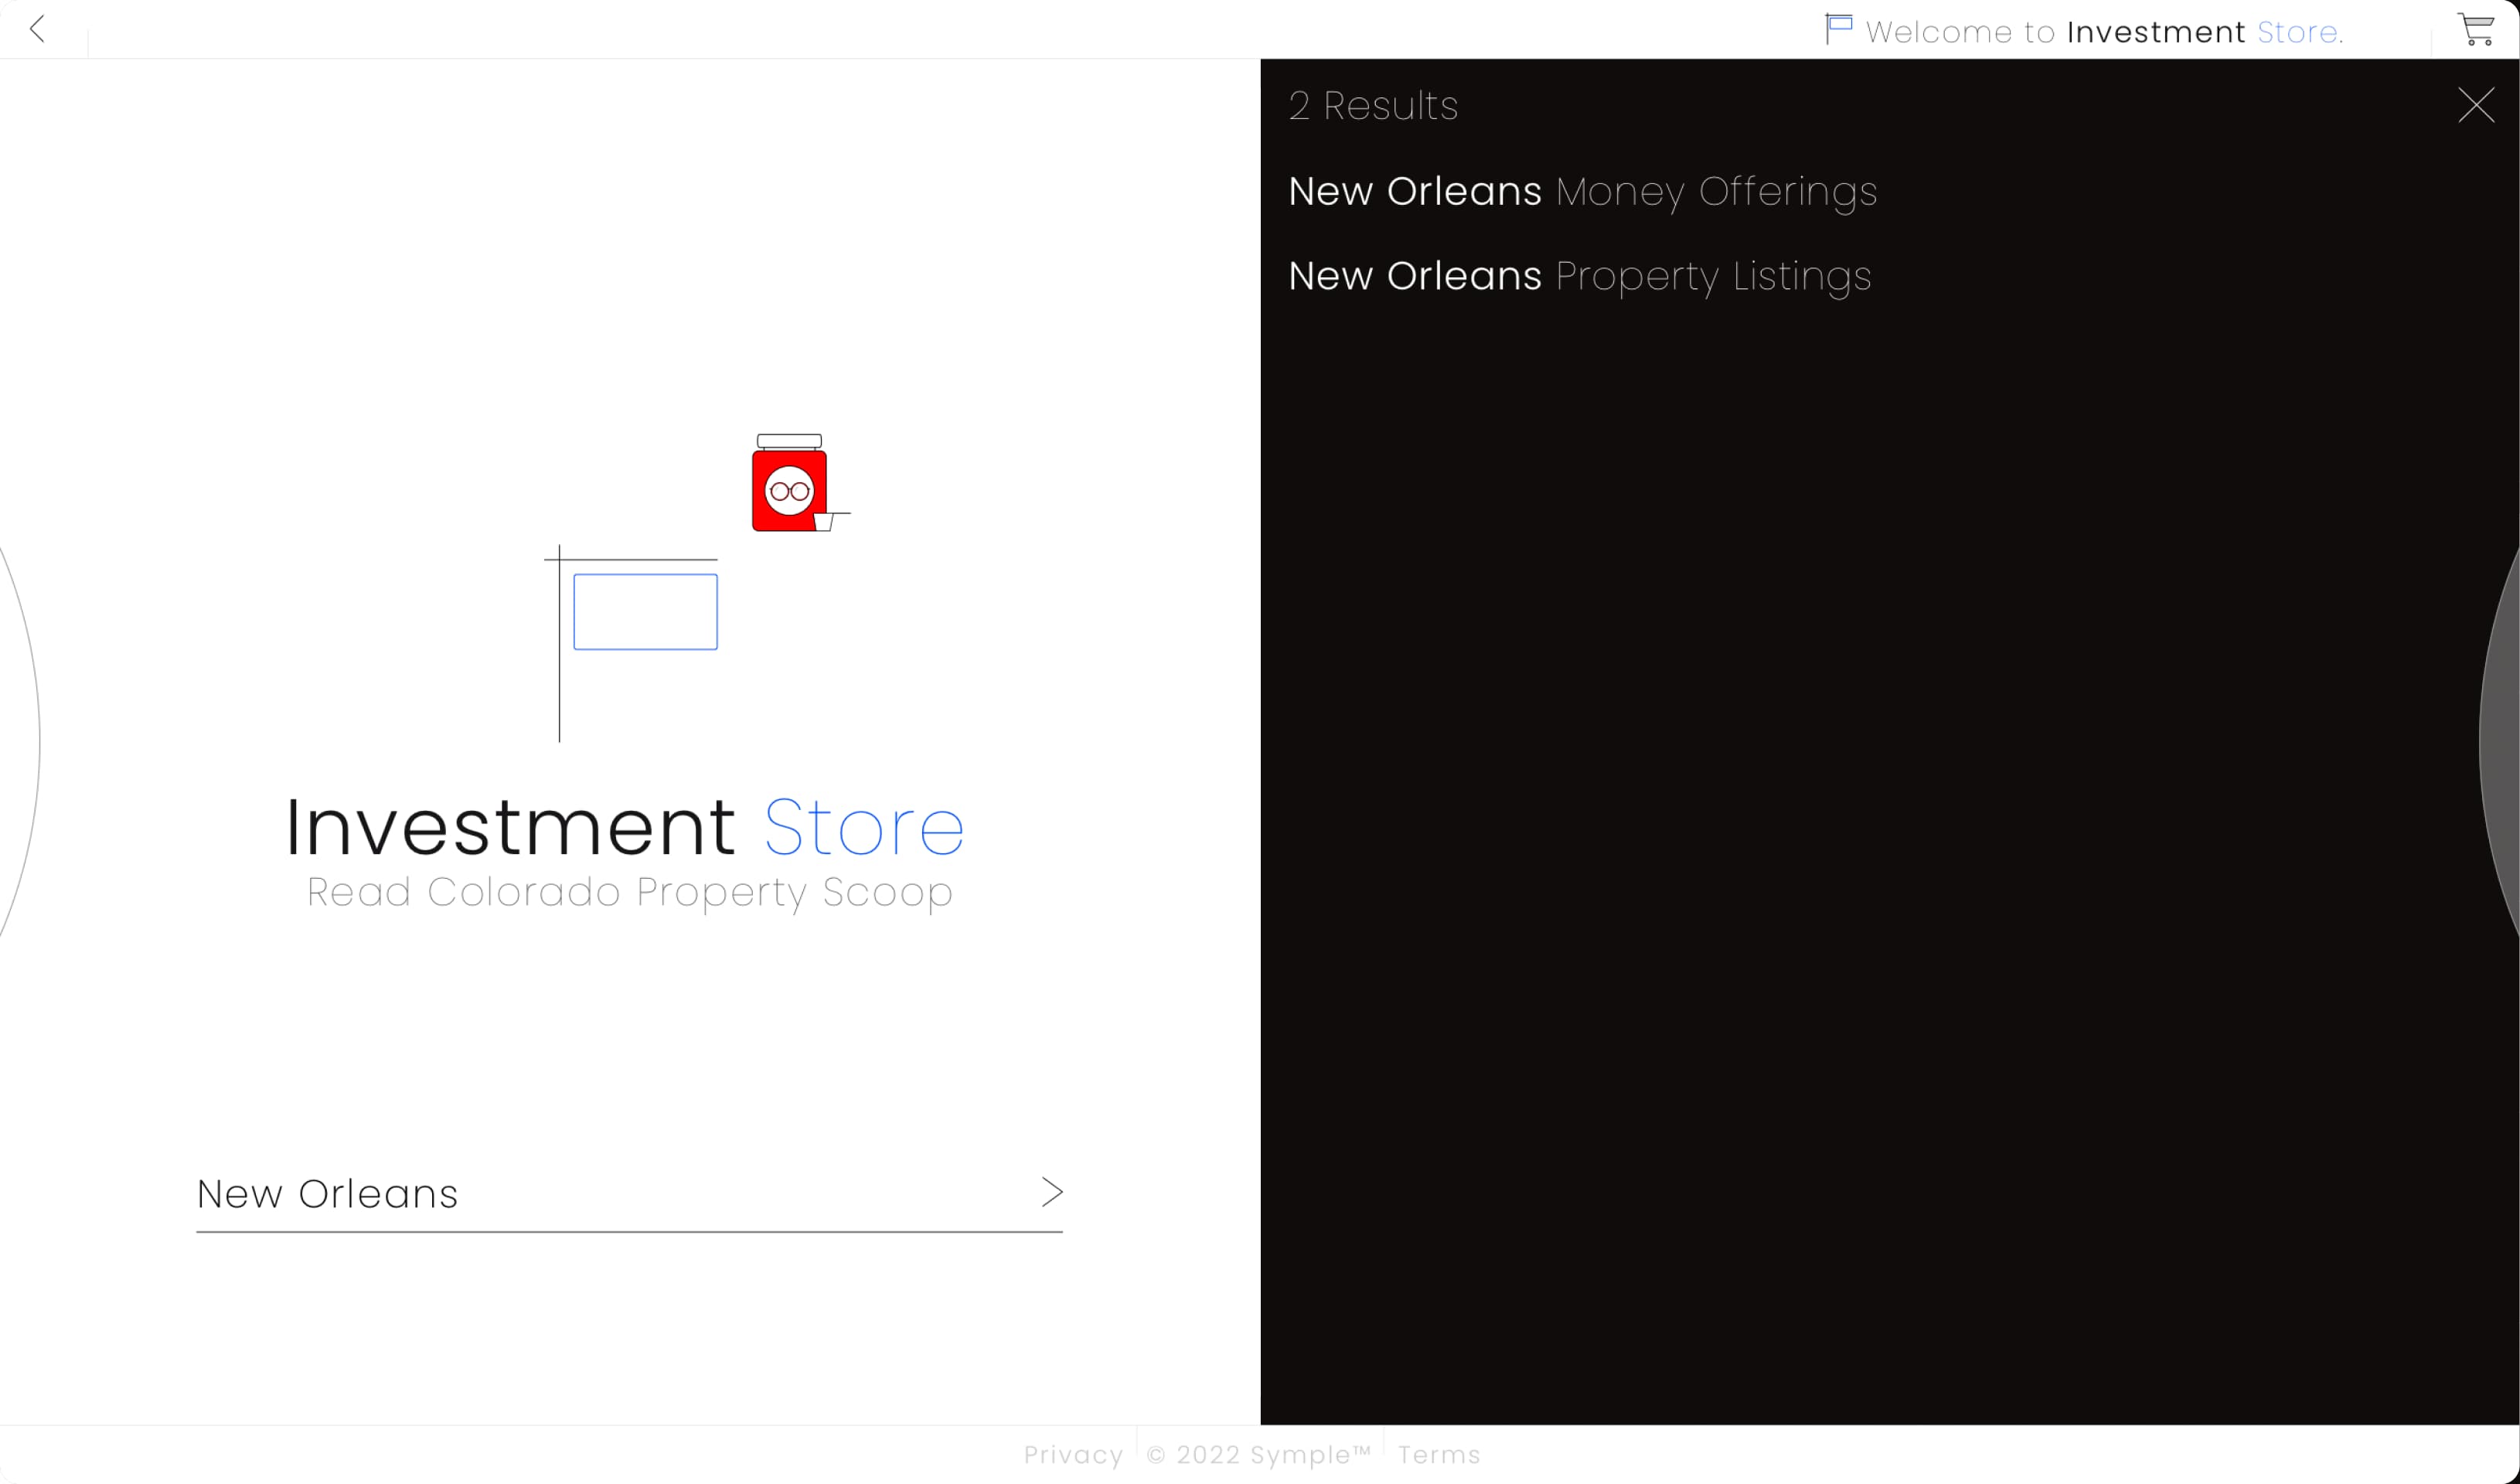Submit search with the arrow next to New Orleans
This screenshot has height=1484, width=2520.
tap(1051, 1191)
